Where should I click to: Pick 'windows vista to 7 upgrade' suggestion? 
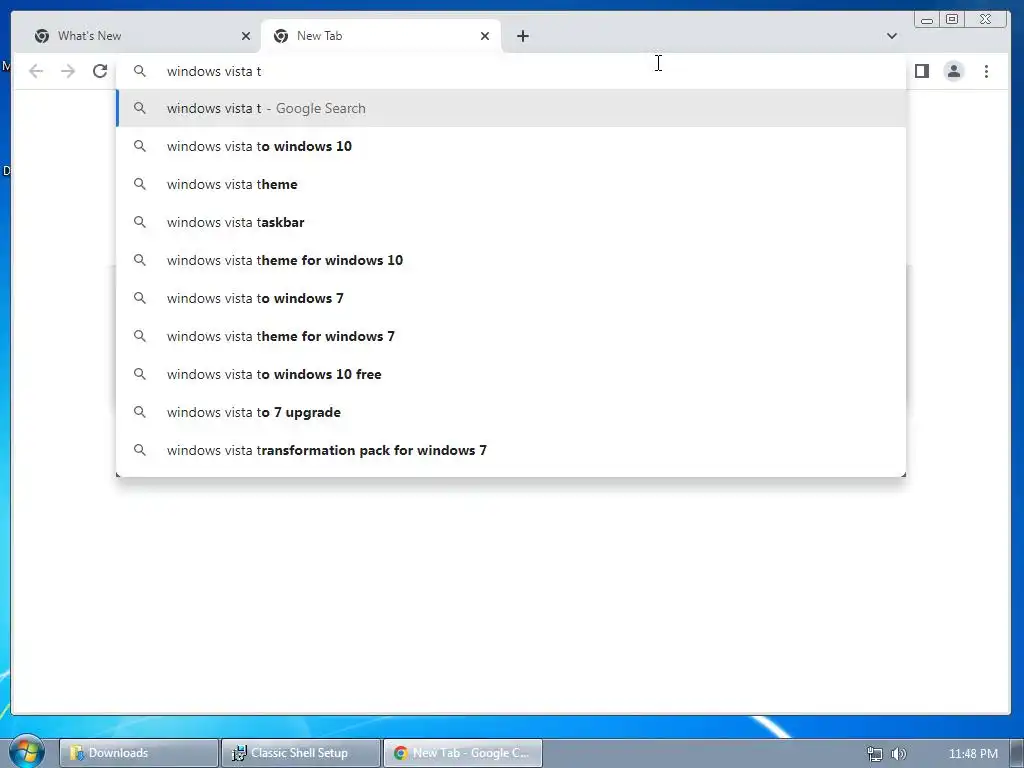(x=511, y=412)
